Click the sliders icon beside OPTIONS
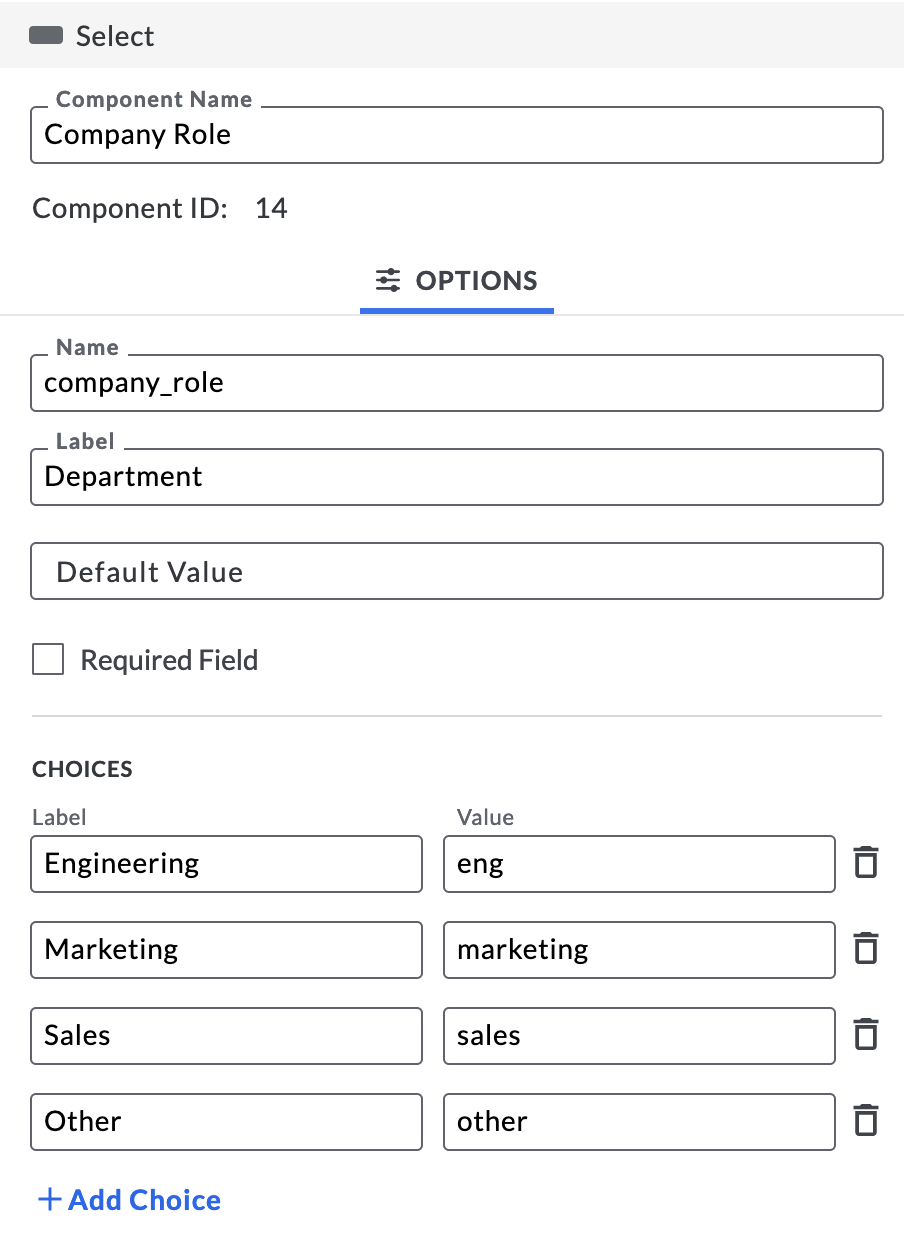Viewport: 904px width, 1252px height. tap(388, 280)
